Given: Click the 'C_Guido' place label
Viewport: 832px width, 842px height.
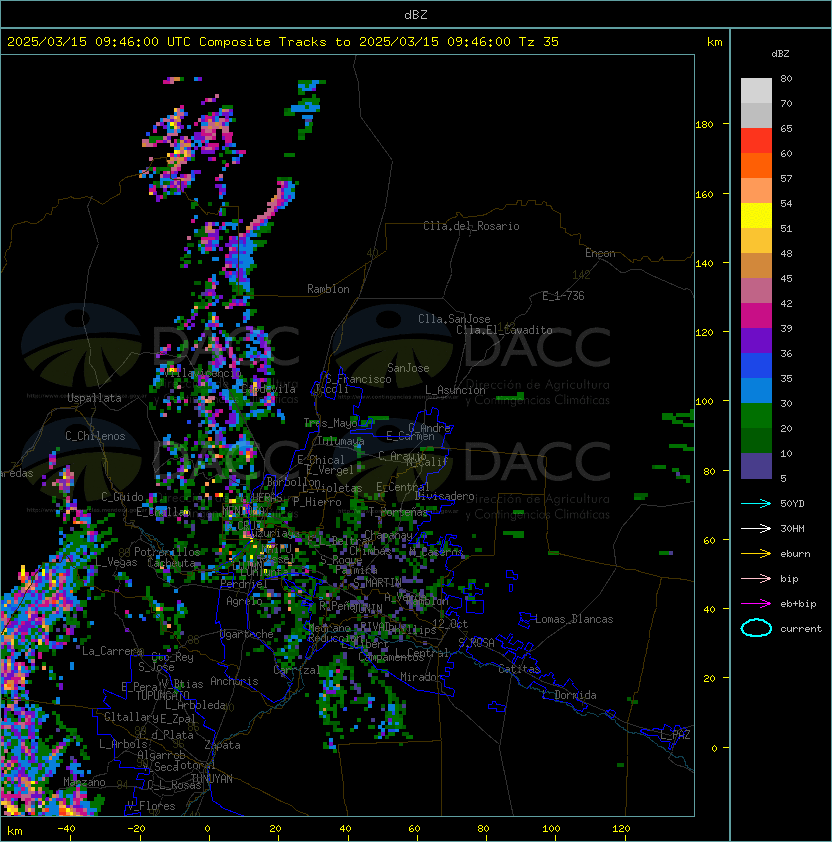Looking at the screenshot, I should click(x=122, y=497).
